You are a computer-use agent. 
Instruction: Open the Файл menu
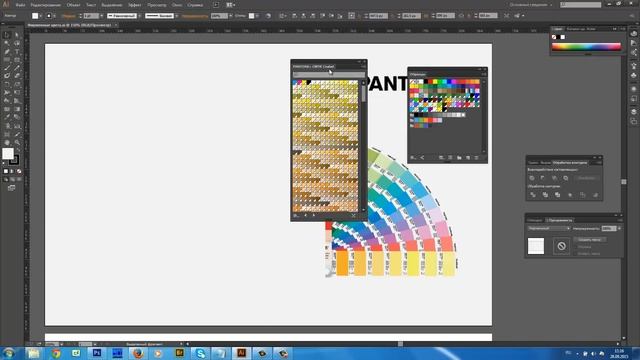tap(20, 5)
